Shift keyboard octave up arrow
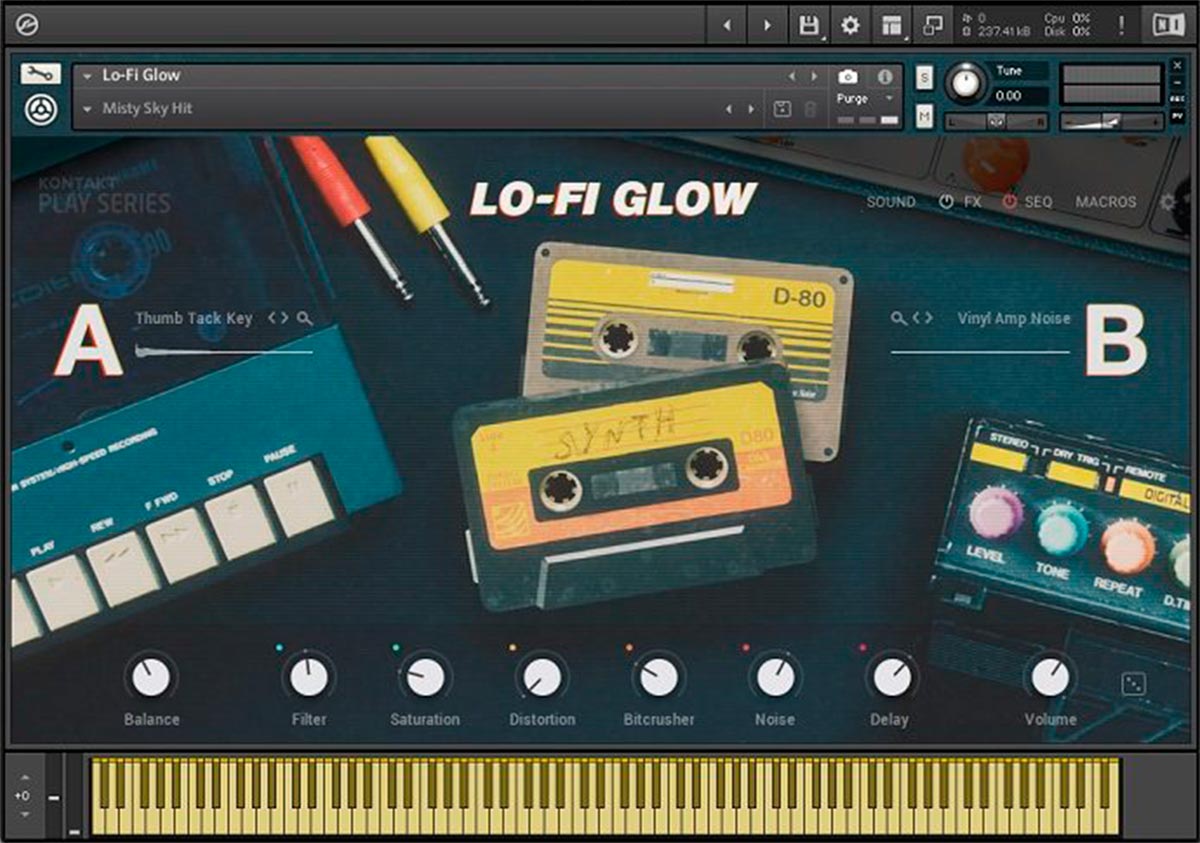Screen dimensions: 1200x843 click(24, 777)
